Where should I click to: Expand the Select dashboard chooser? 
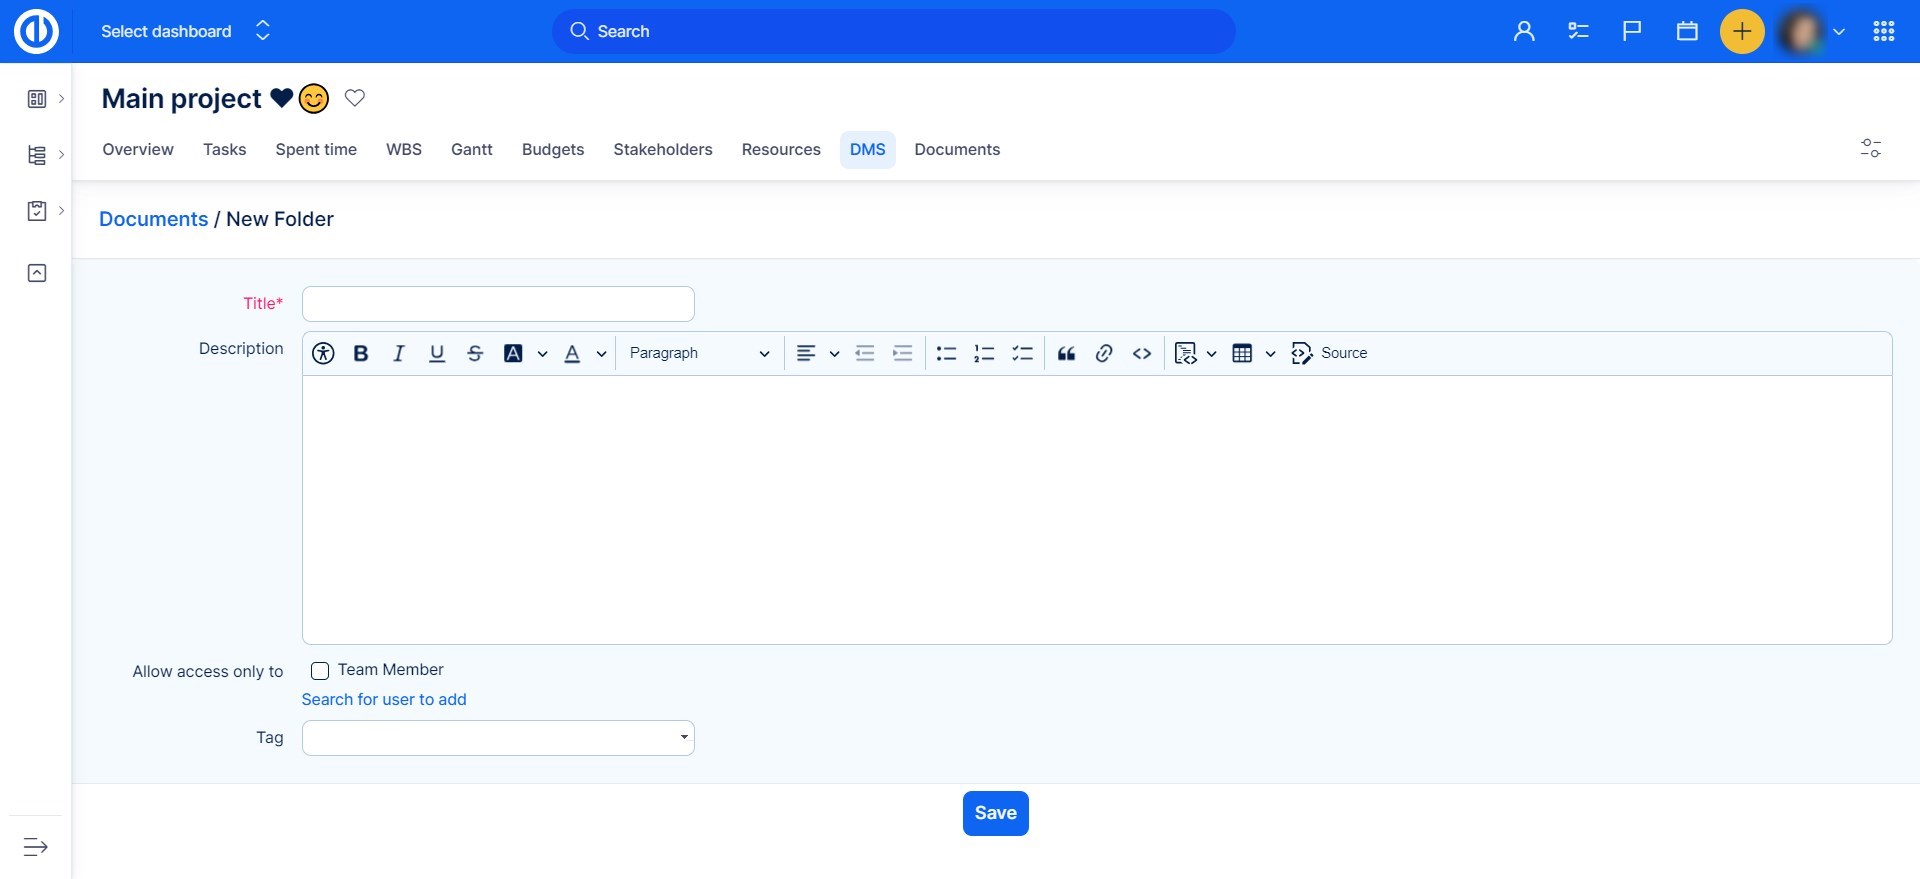pyautogui.click(x=185, y=31)
